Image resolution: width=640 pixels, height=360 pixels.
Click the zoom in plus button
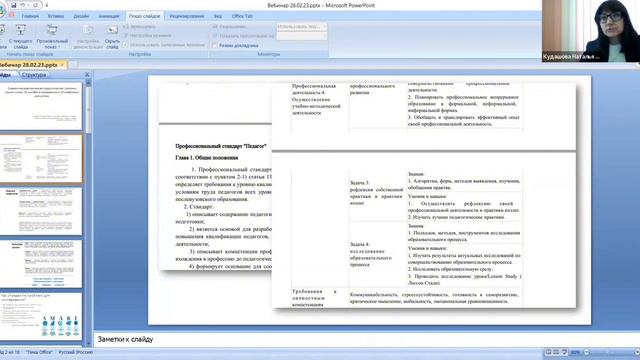637,352
